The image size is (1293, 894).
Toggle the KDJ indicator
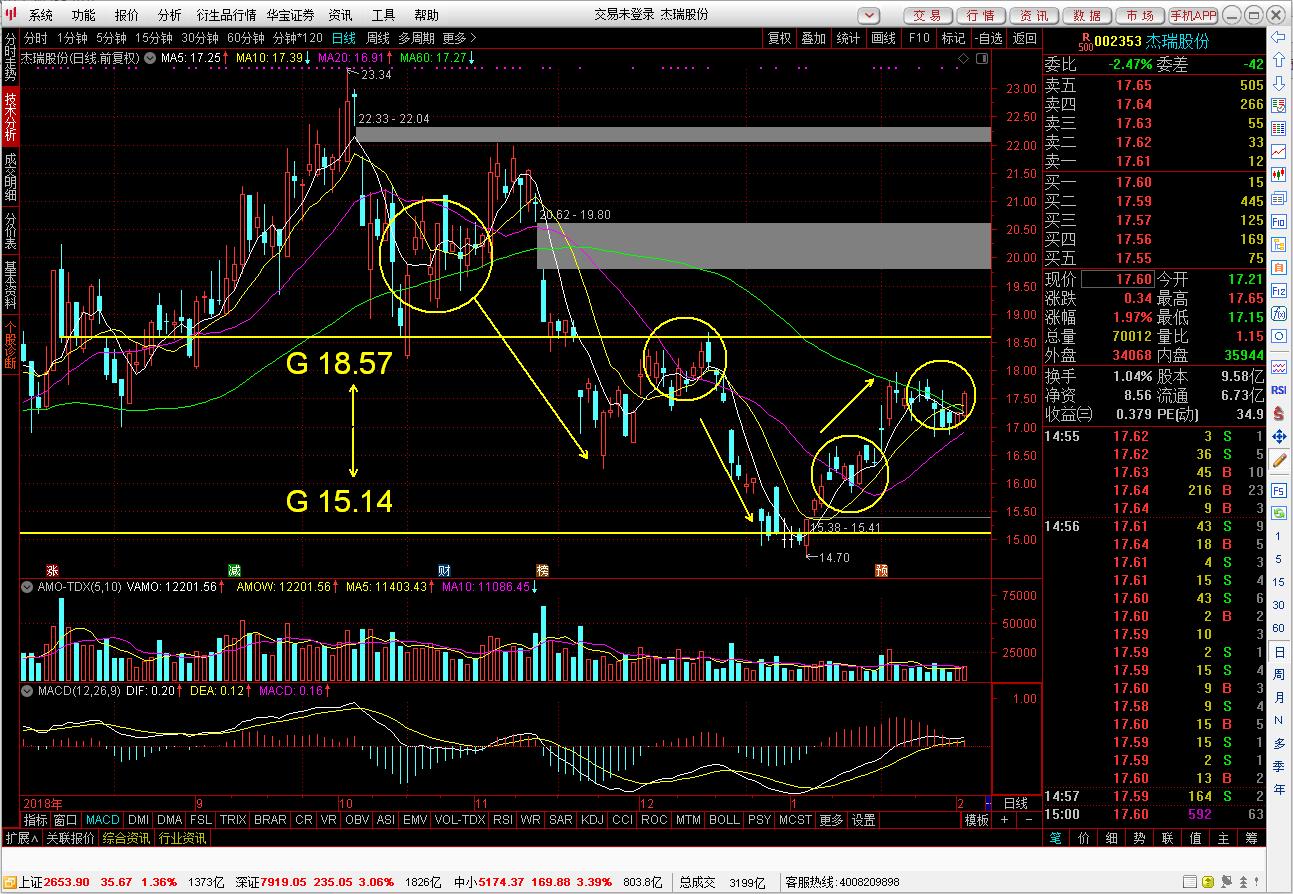[x=592, y=820]
